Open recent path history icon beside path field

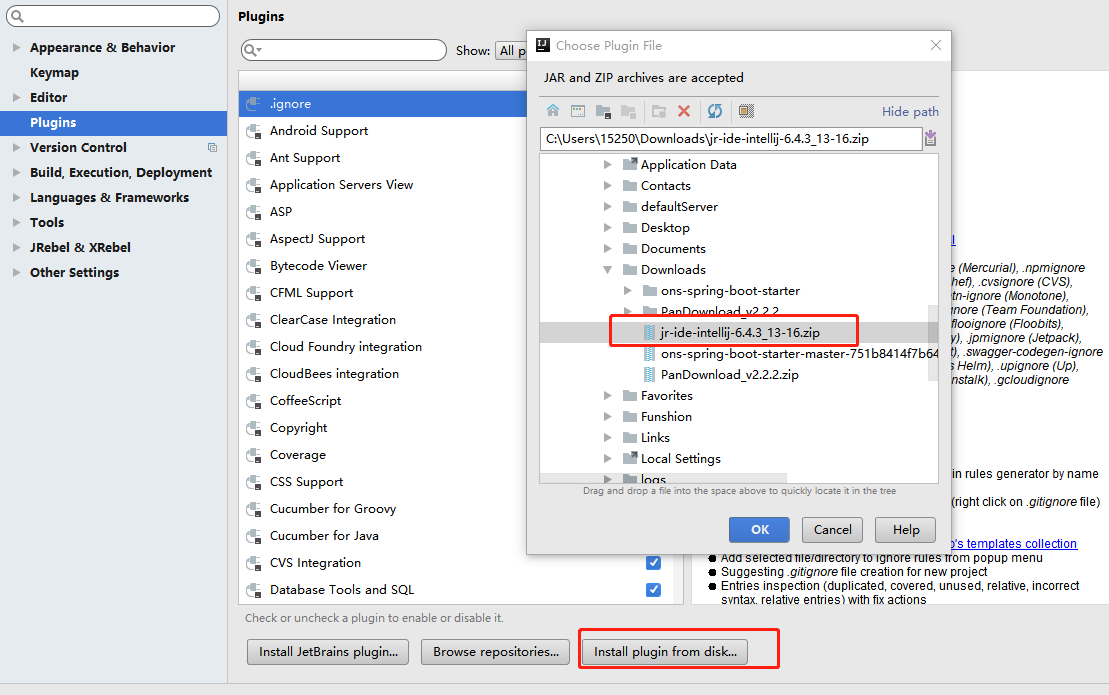(931, 138)
